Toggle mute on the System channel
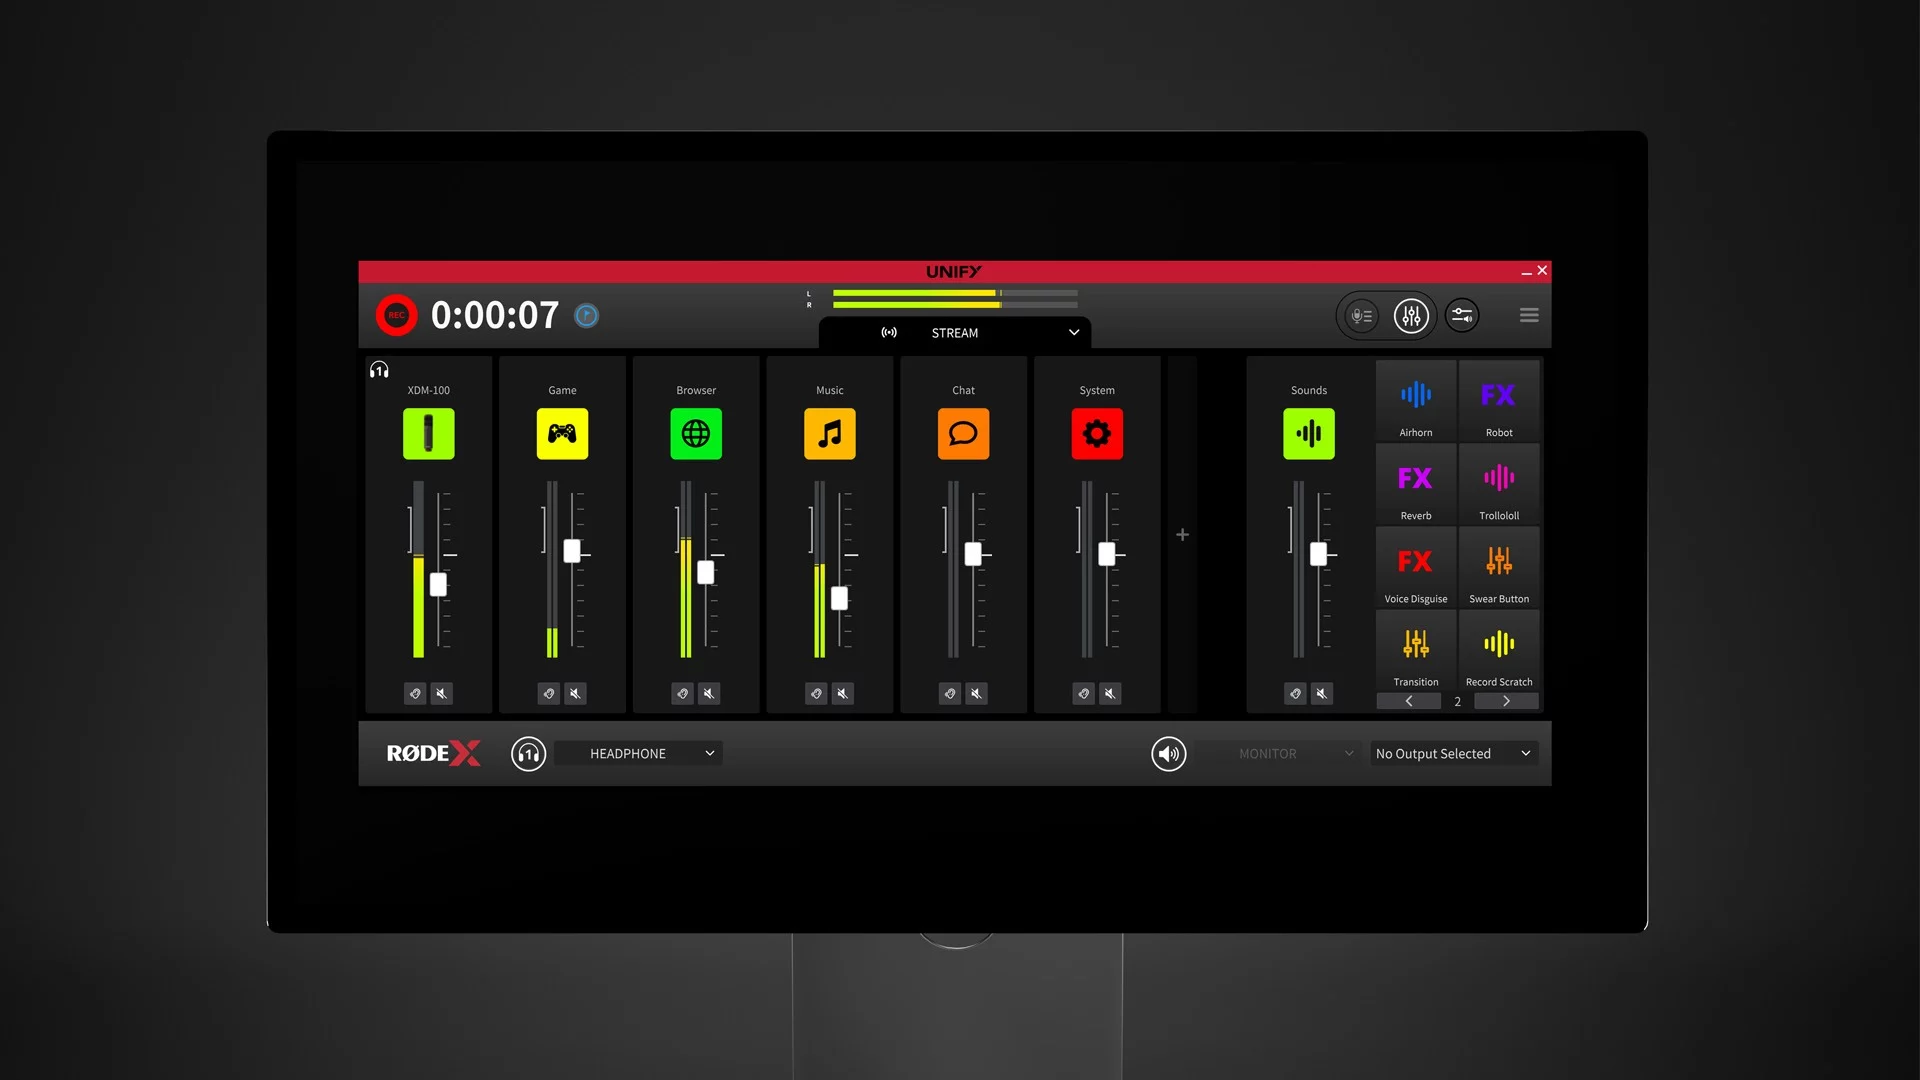Viewport: 1920px width, 1080px height. [1109, 692]
